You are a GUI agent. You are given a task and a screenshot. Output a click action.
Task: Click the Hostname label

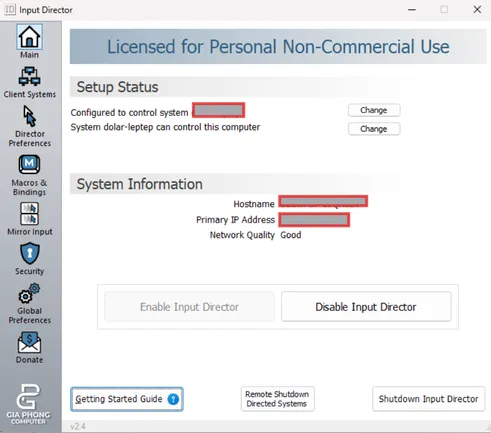tap(254, 204)
